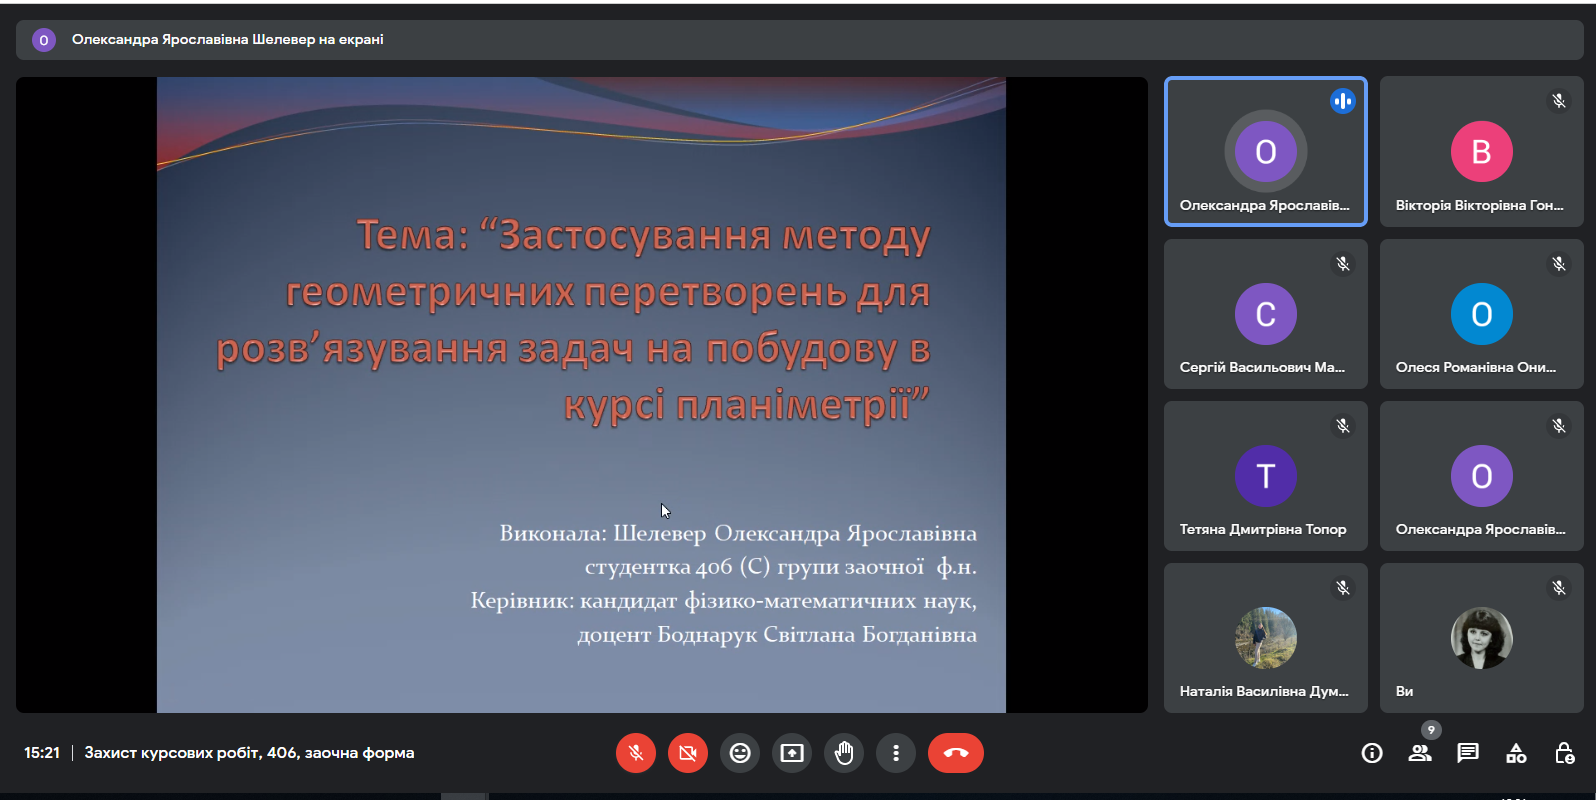Click Тетяна Дмитрівна Топор participant tile
Screen dimensions: 1596x800
pyautogui.click(x=1266, y=476)
